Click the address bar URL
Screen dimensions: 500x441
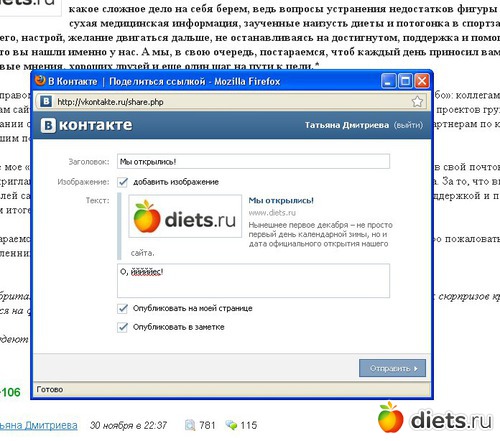click(x=110, y=102)
